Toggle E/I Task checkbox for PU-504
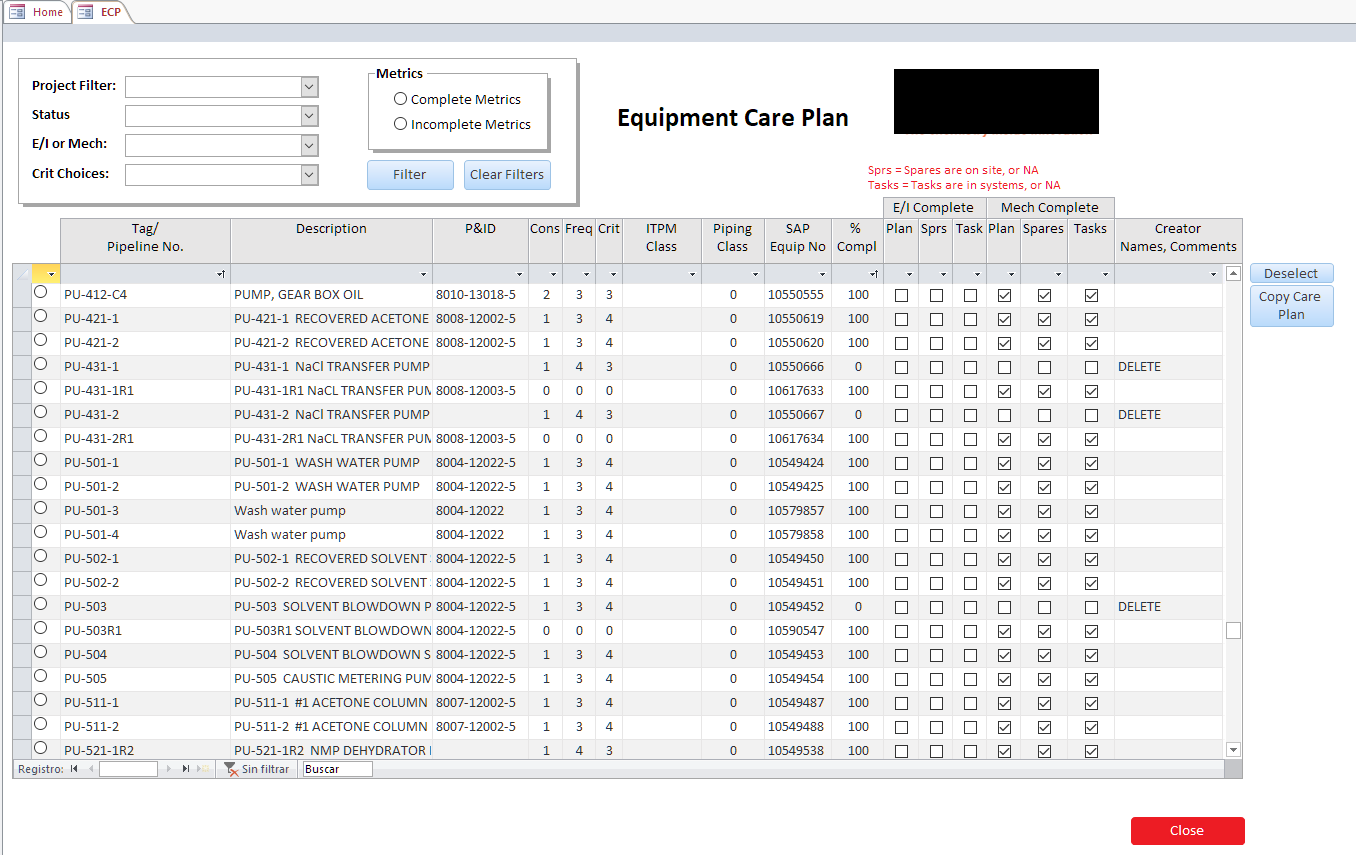Image resolution: width=1356 pixels, height=855 pixels. [970, 655]
